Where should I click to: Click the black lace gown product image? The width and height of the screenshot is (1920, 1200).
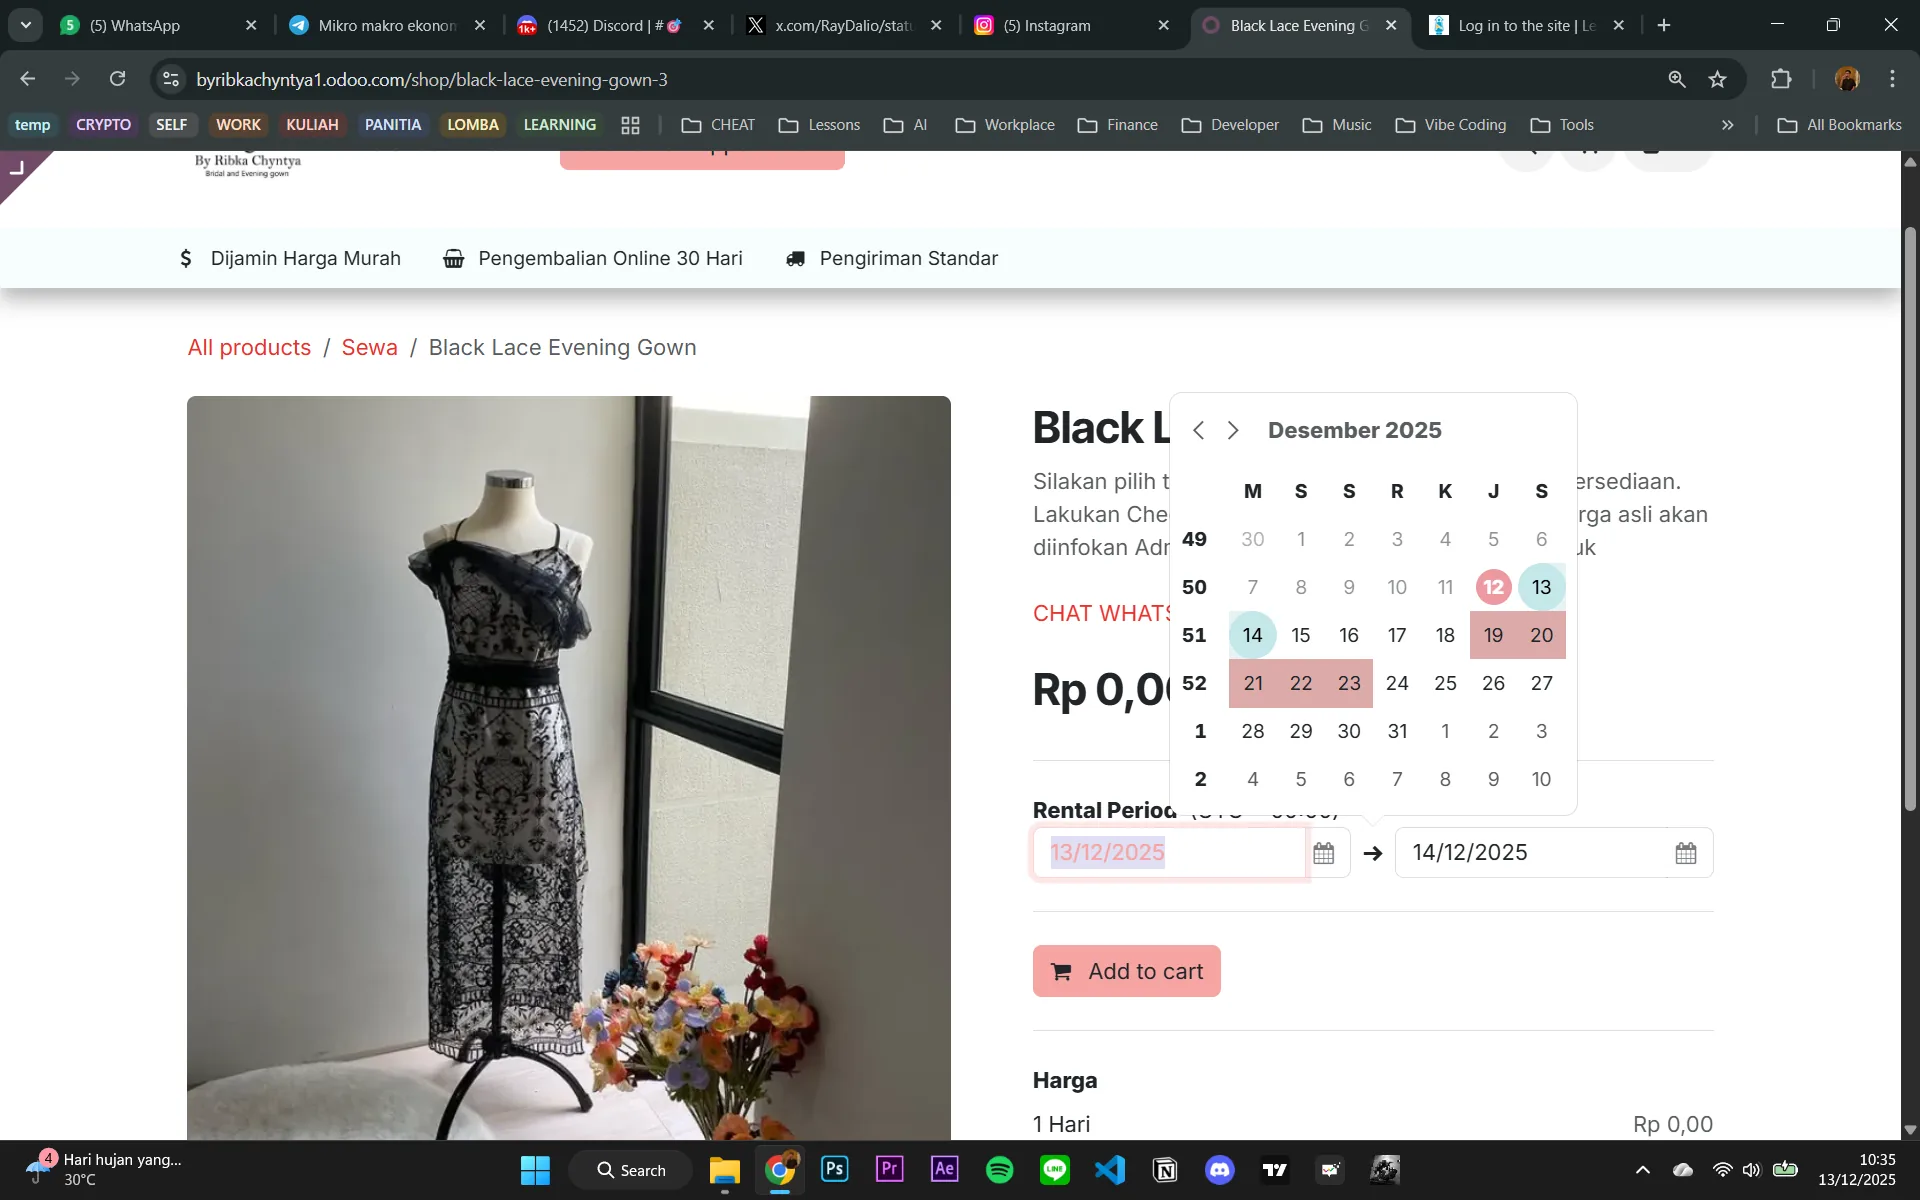[568, 768]
